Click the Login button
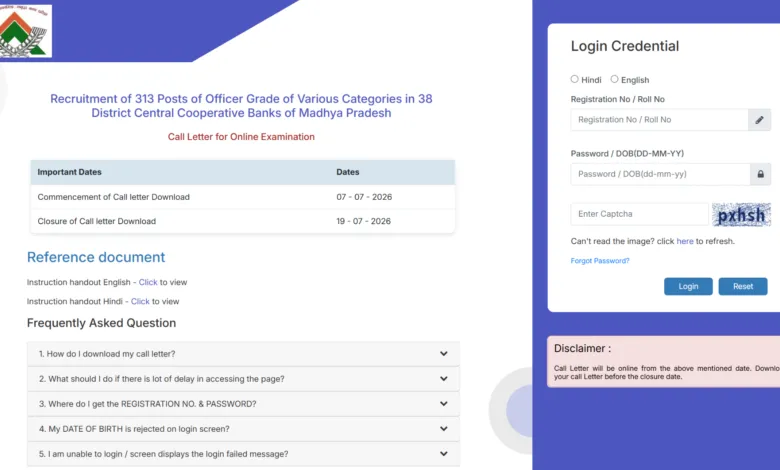This screenshot has width=780, height=470. pos(688,286)
